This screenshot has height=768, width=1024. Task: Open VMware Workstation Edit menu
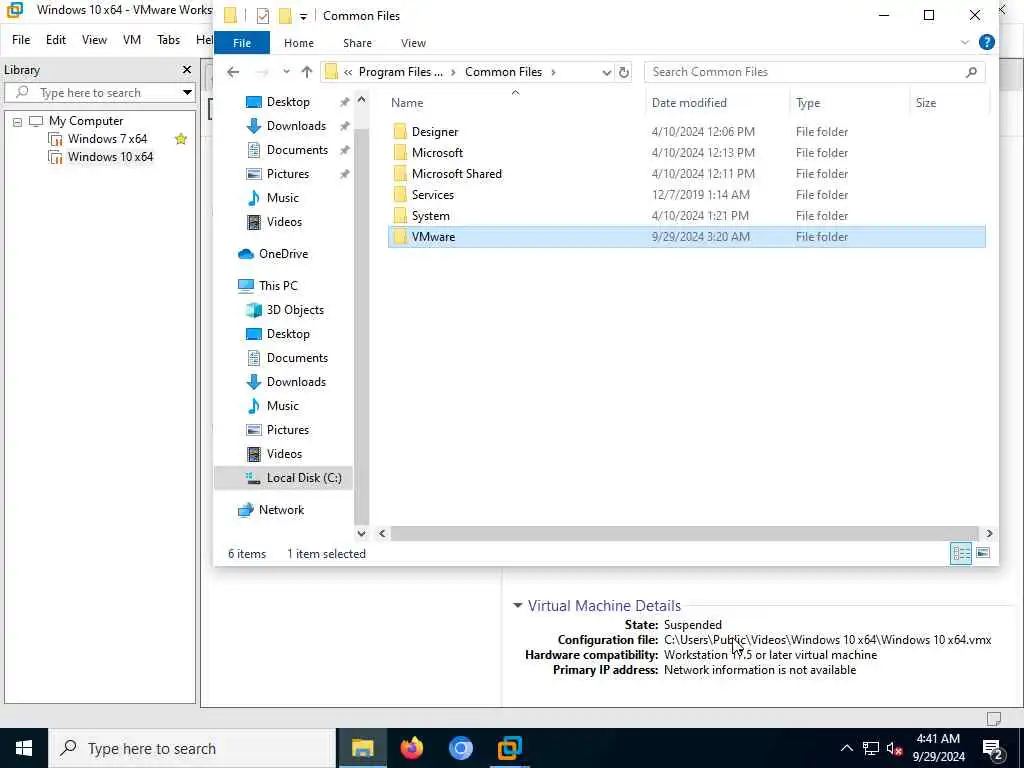pos(56,40)
